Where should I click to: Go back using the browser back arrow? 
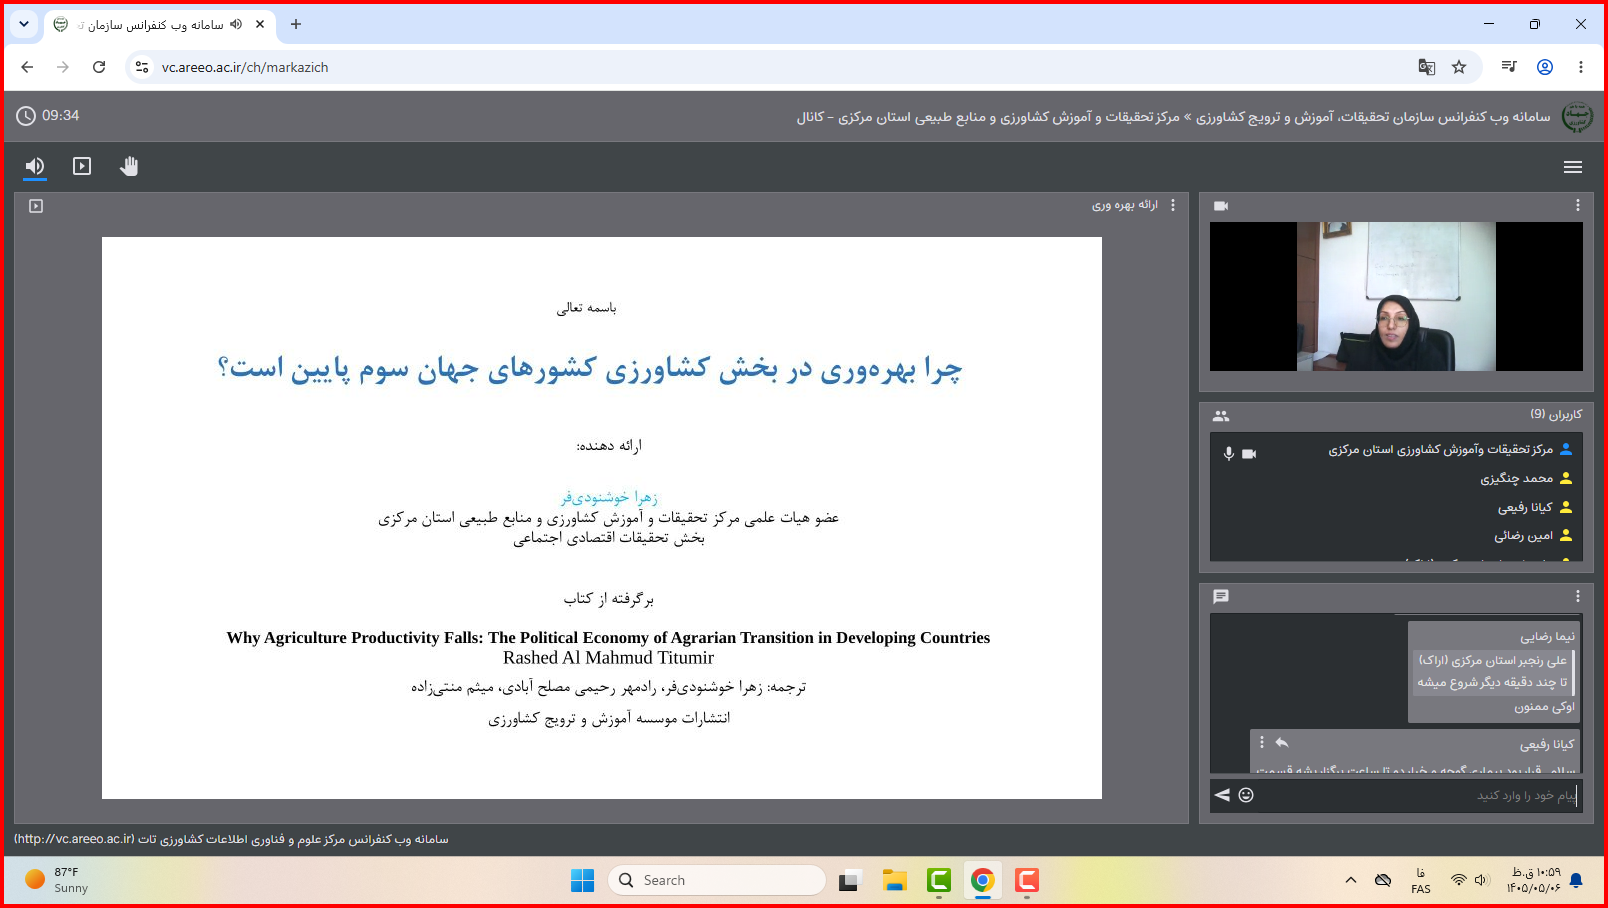click(x=27, y=67)
